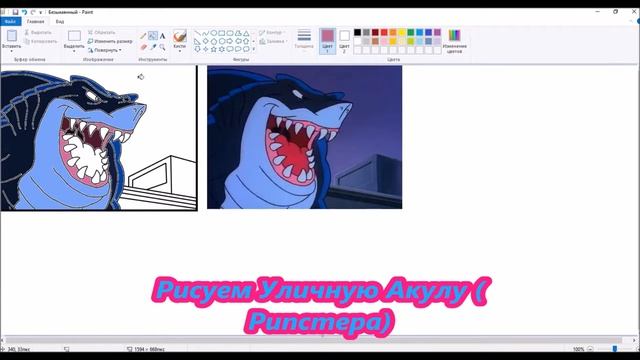Click the drawn shark picture on the left
640x360 pixels.
(x=98, y=138)
